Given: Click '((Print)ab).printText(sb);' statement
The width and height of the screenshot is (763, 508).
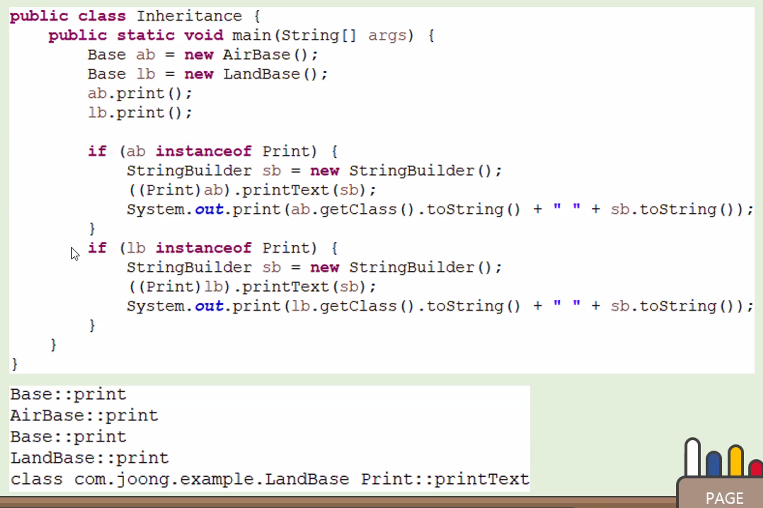Looking at the screenshot, I should tap(252, 190).
